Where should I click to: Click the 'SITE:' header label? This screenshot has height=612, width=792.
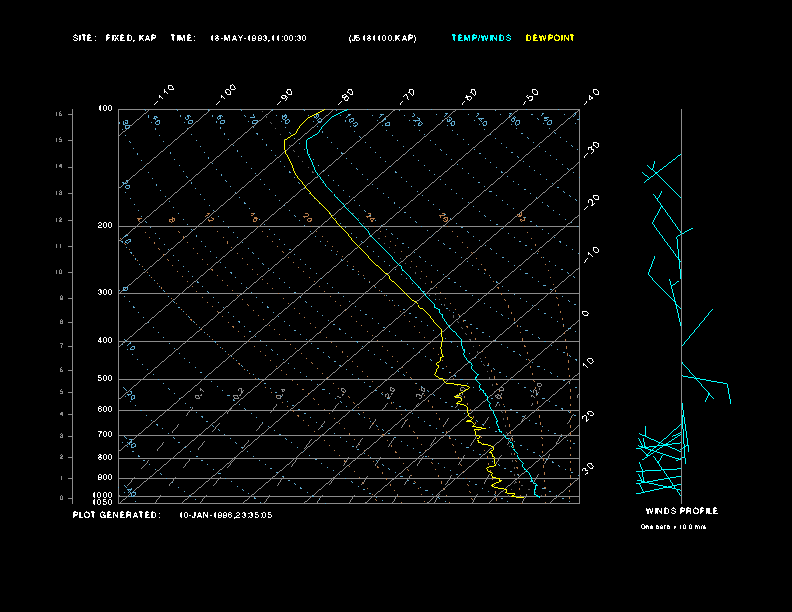(84, 38)
